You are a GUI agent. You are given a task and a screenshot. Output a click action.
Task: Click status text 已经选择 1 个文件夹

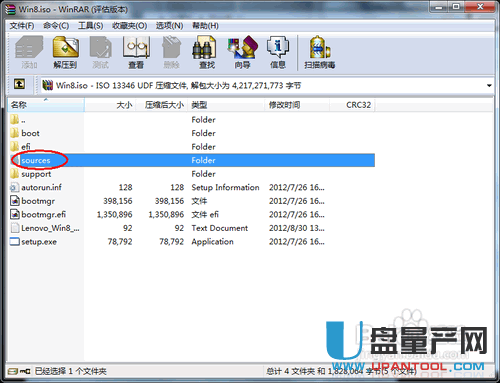coord(71,371)
